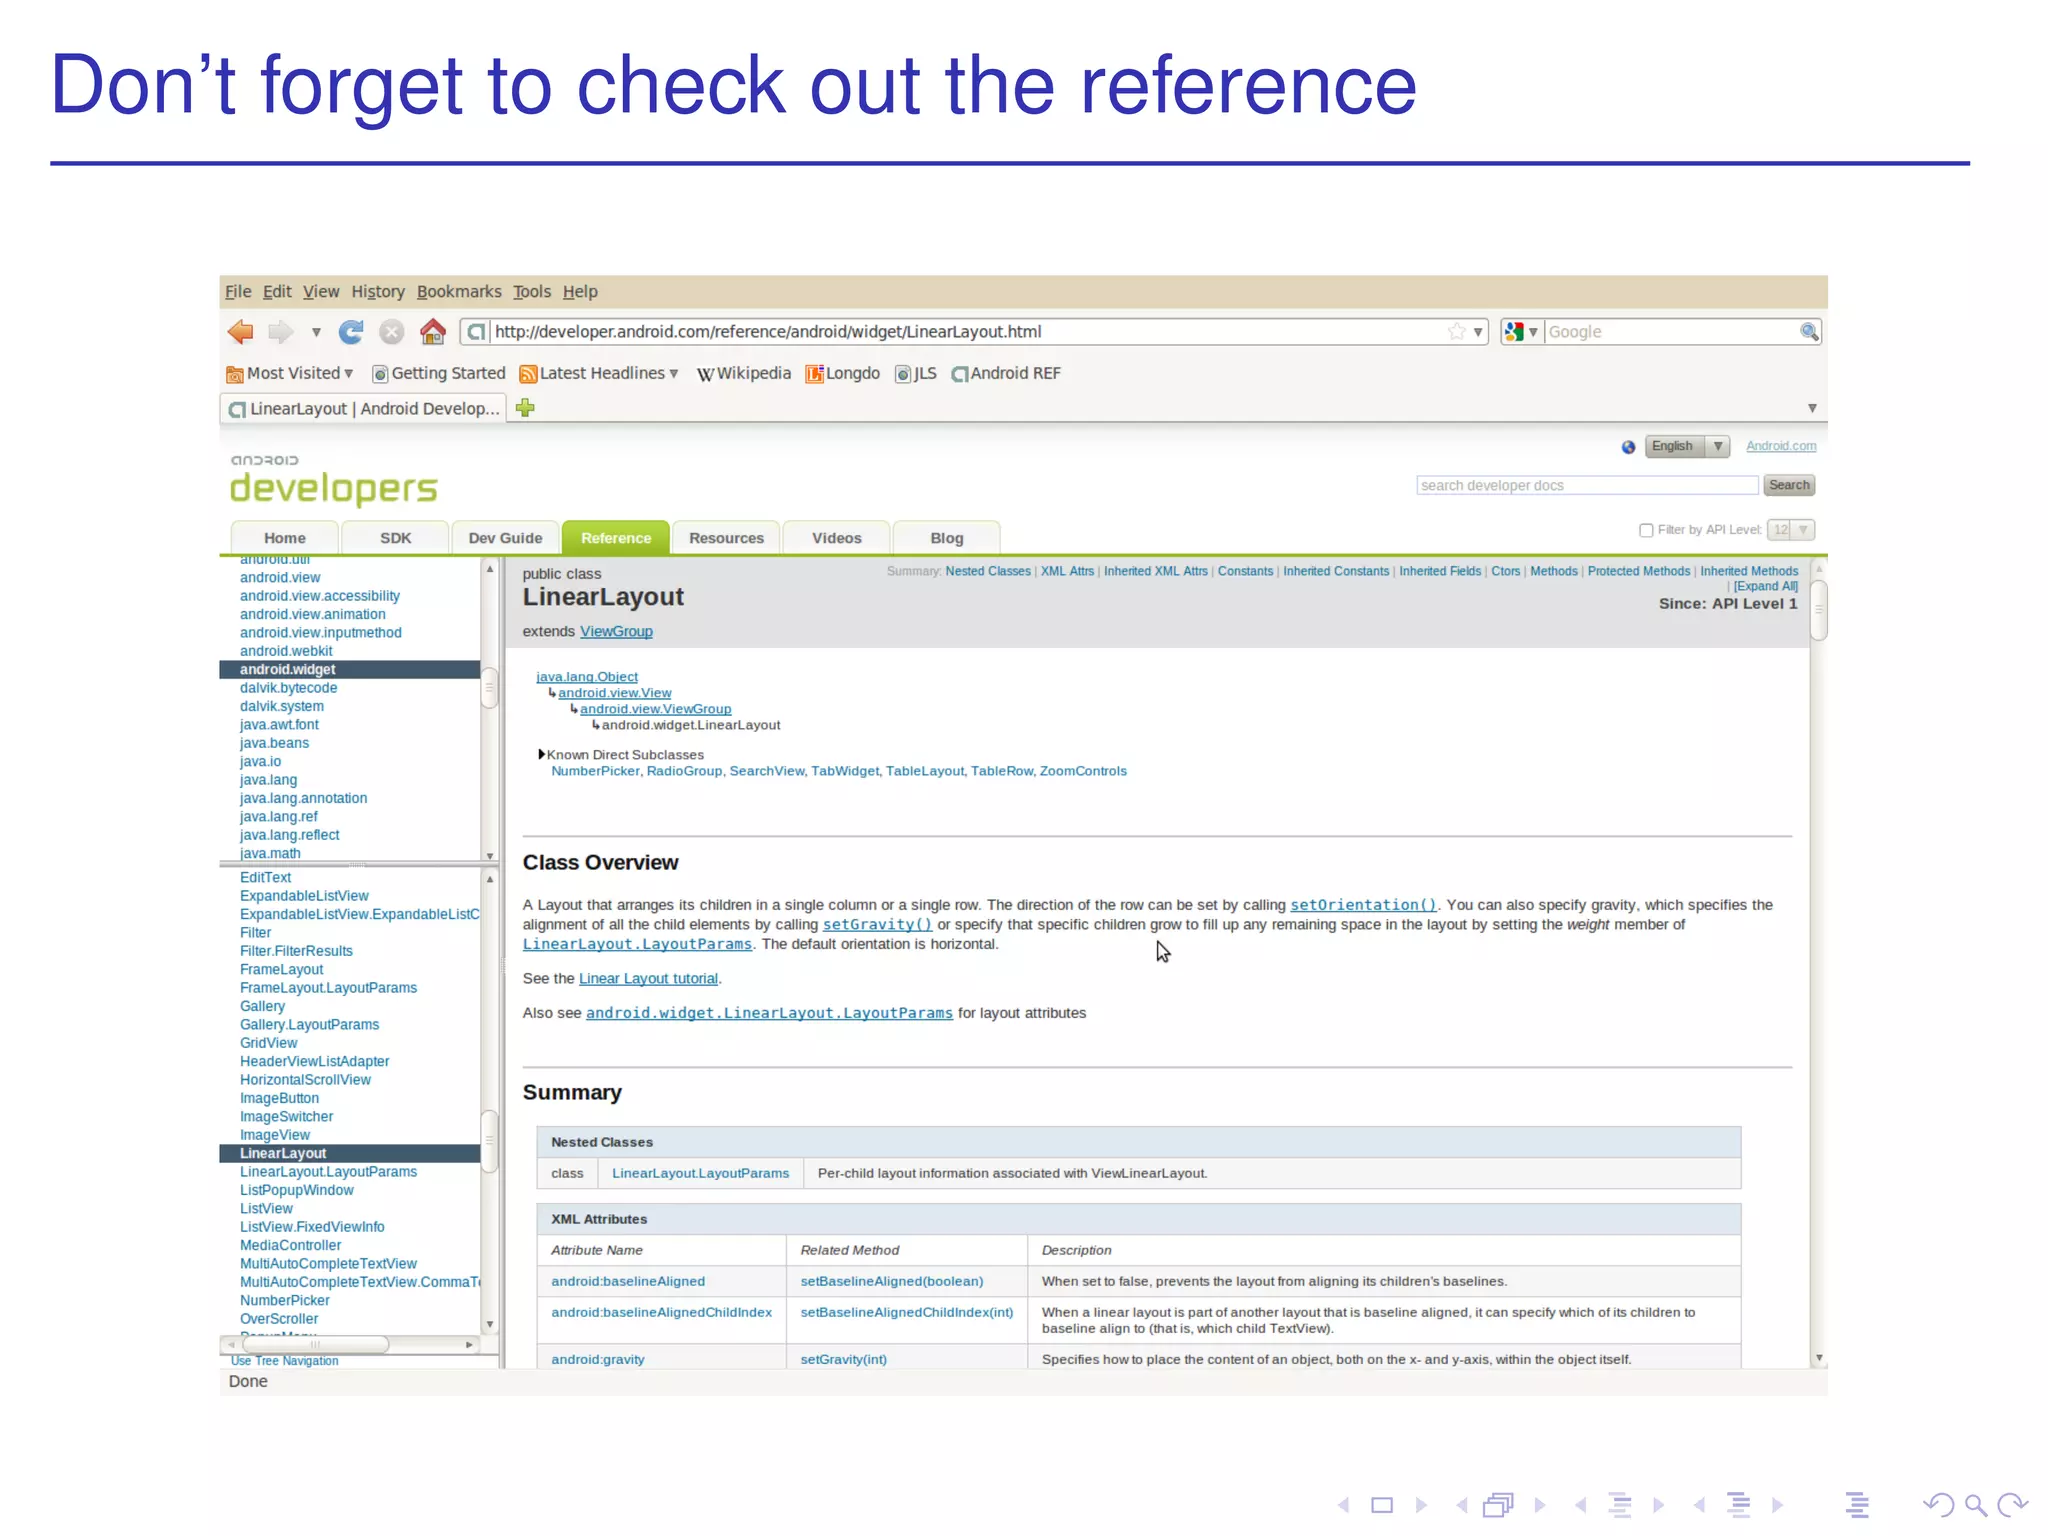Open the TableLayout subclass link

click(x=925, y=771)
